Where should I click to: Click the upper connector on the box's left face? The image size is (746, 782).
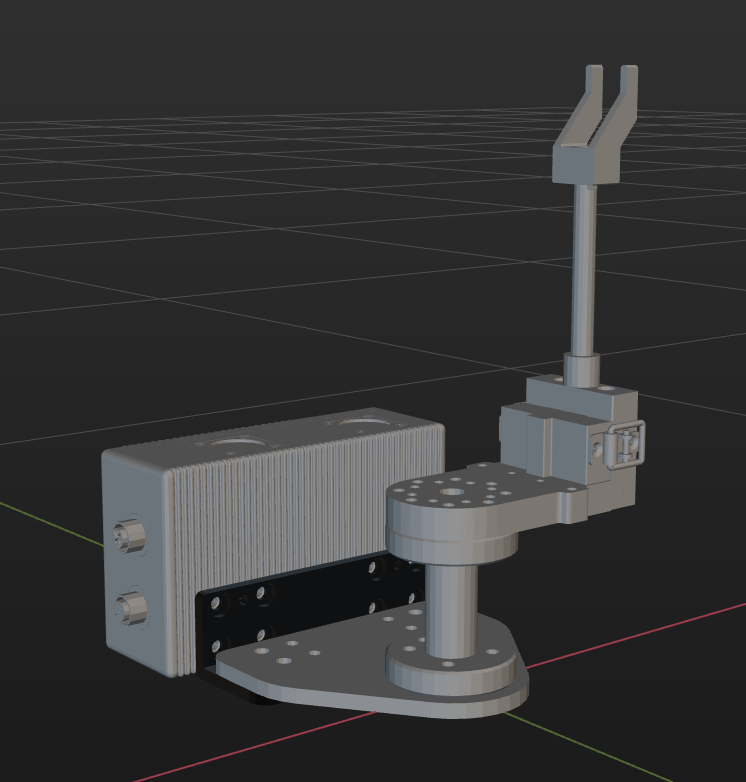[130, 537]
